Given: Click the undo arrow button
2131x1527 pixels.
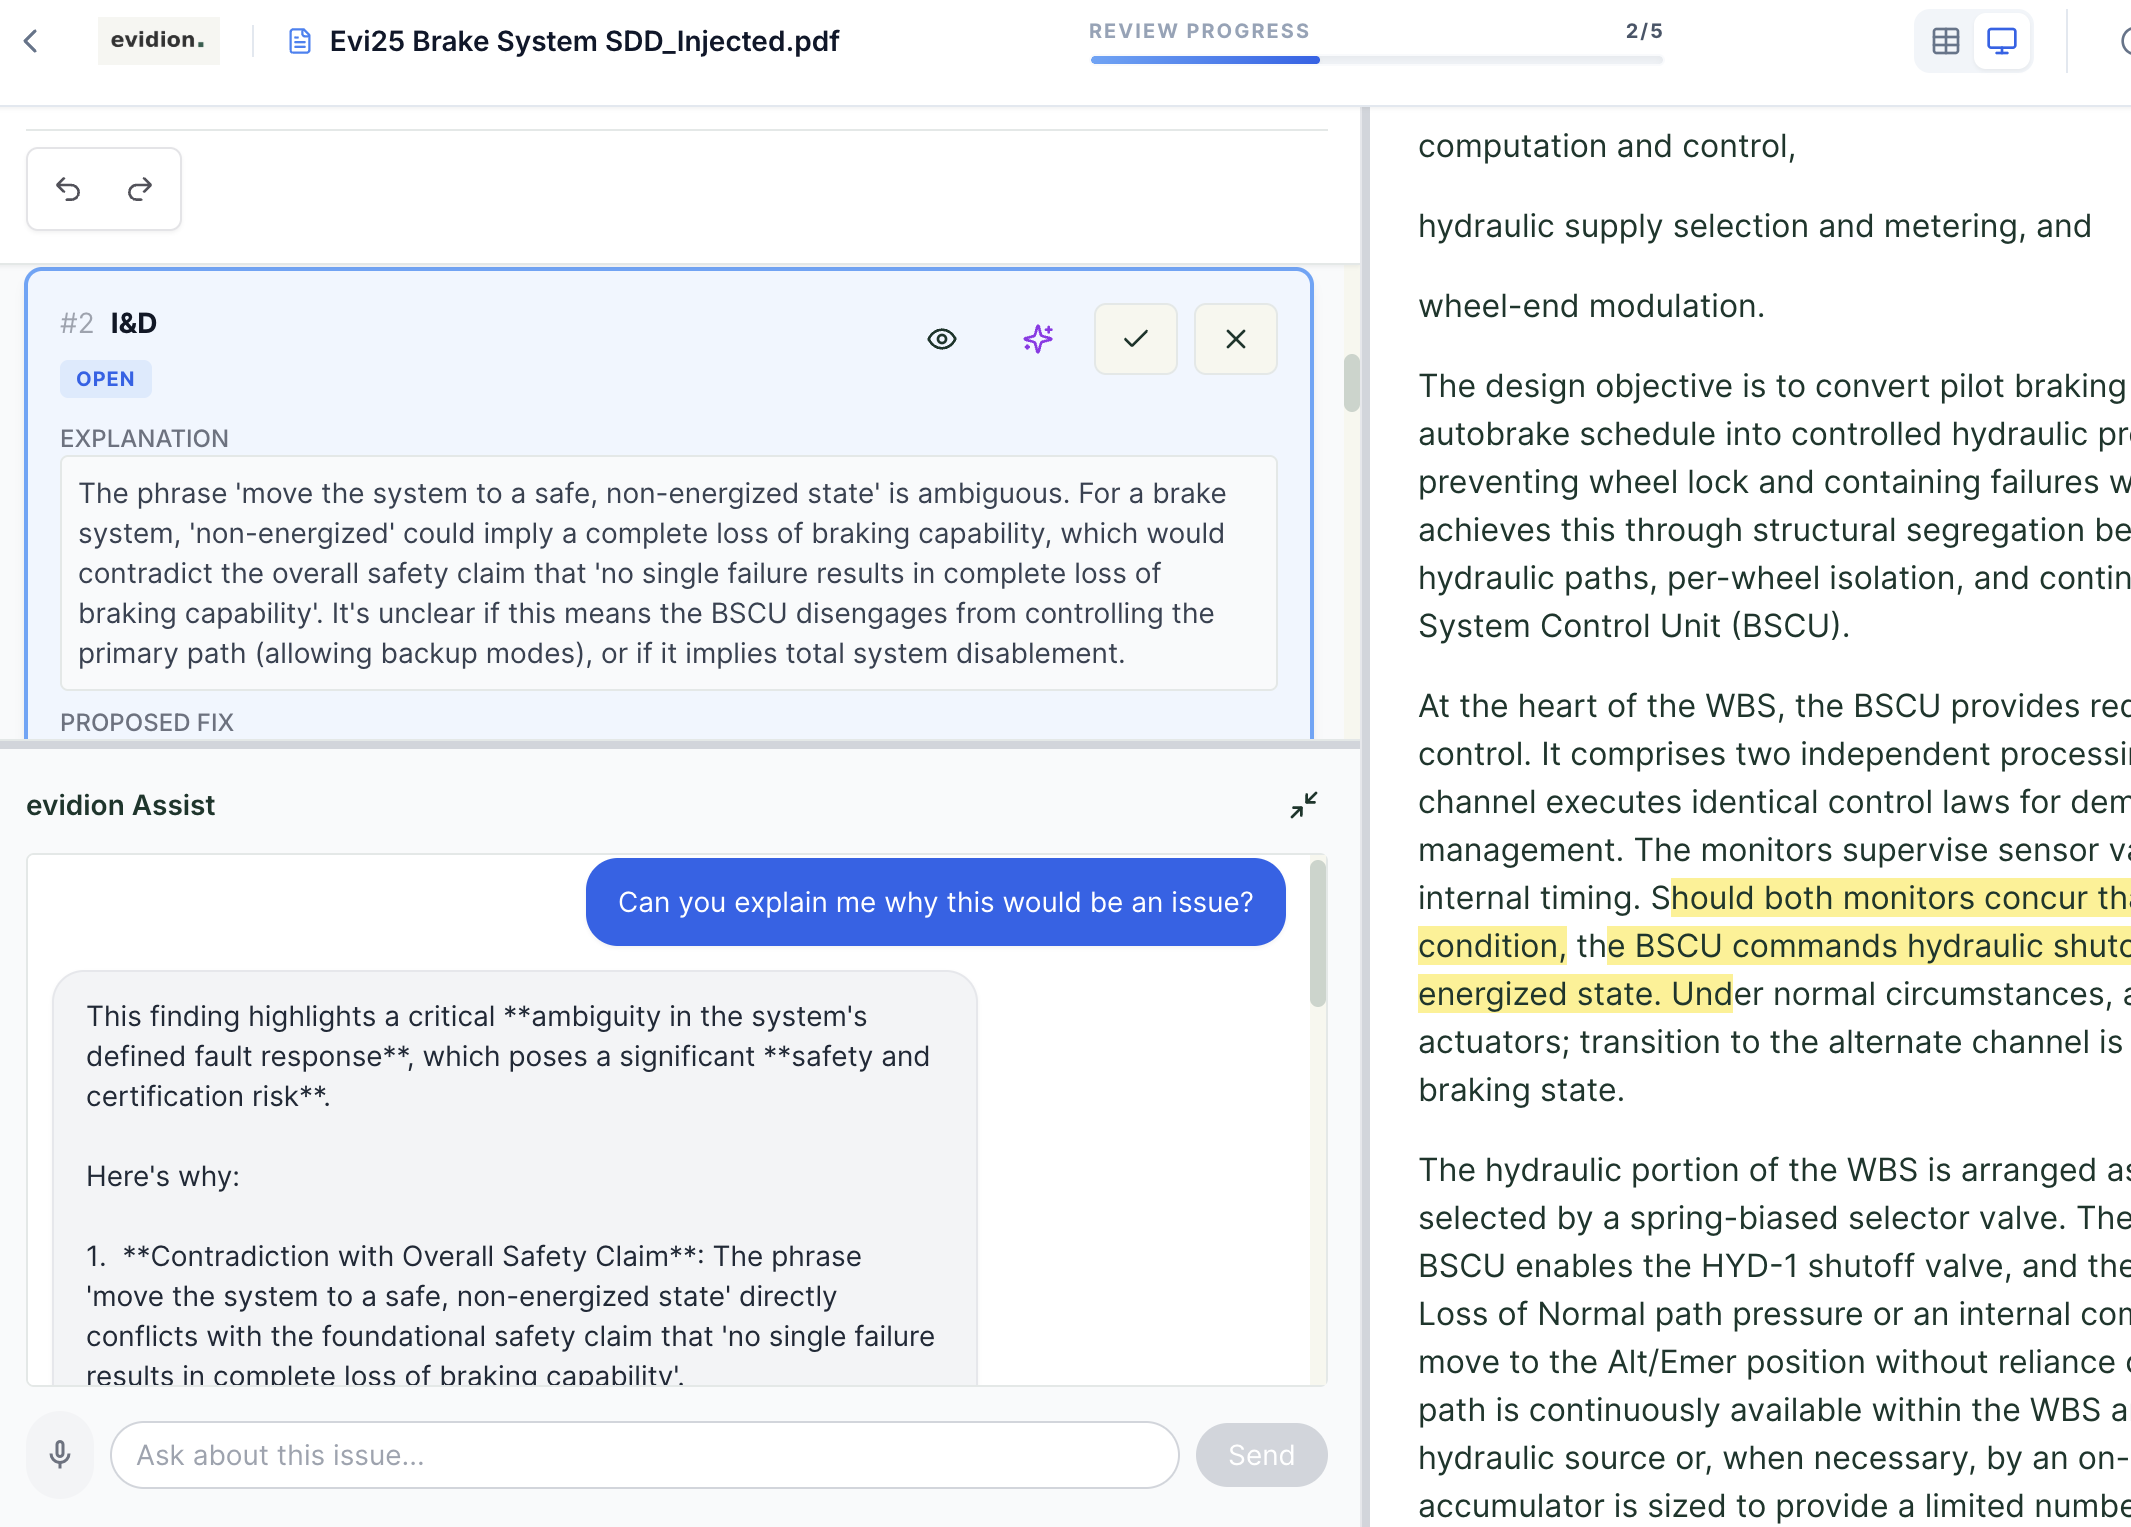Looking at the screenshot, I should tap(68, 189).
